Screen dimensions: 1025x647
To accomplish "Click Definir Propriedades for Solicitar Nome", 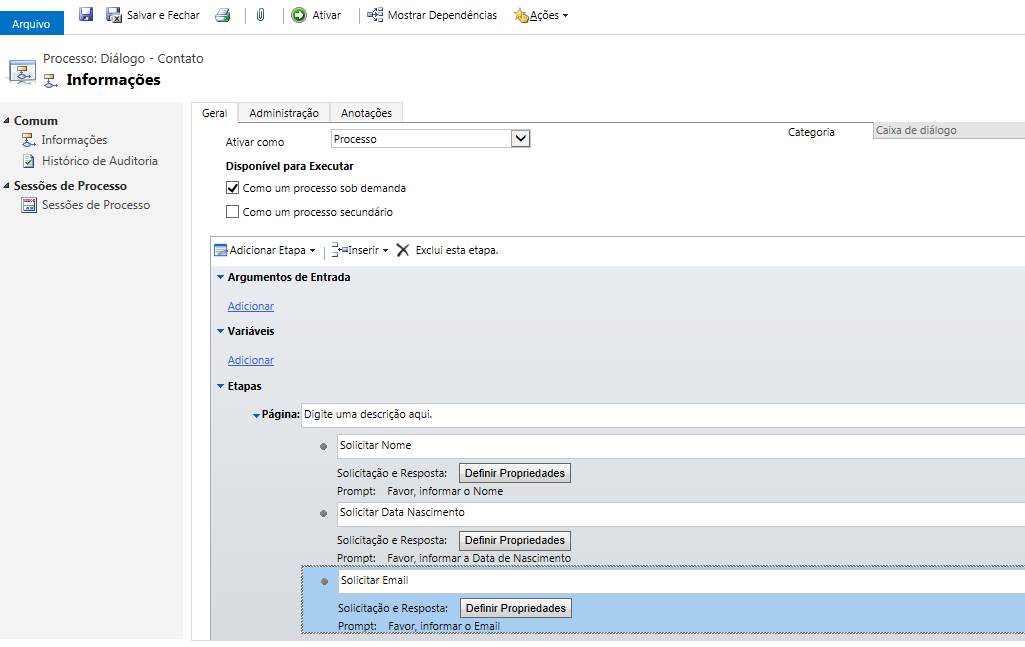I will click(514, 473).
